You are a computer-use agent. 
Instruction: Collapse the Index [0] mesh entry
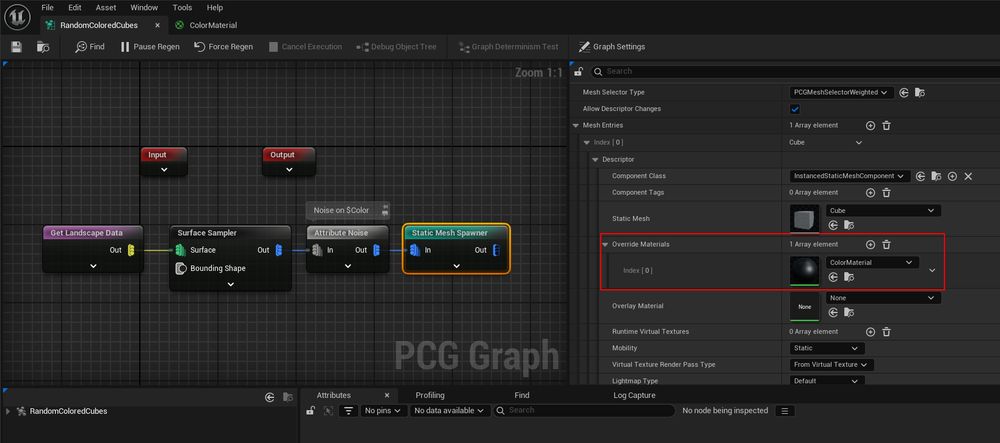point(587,142)
